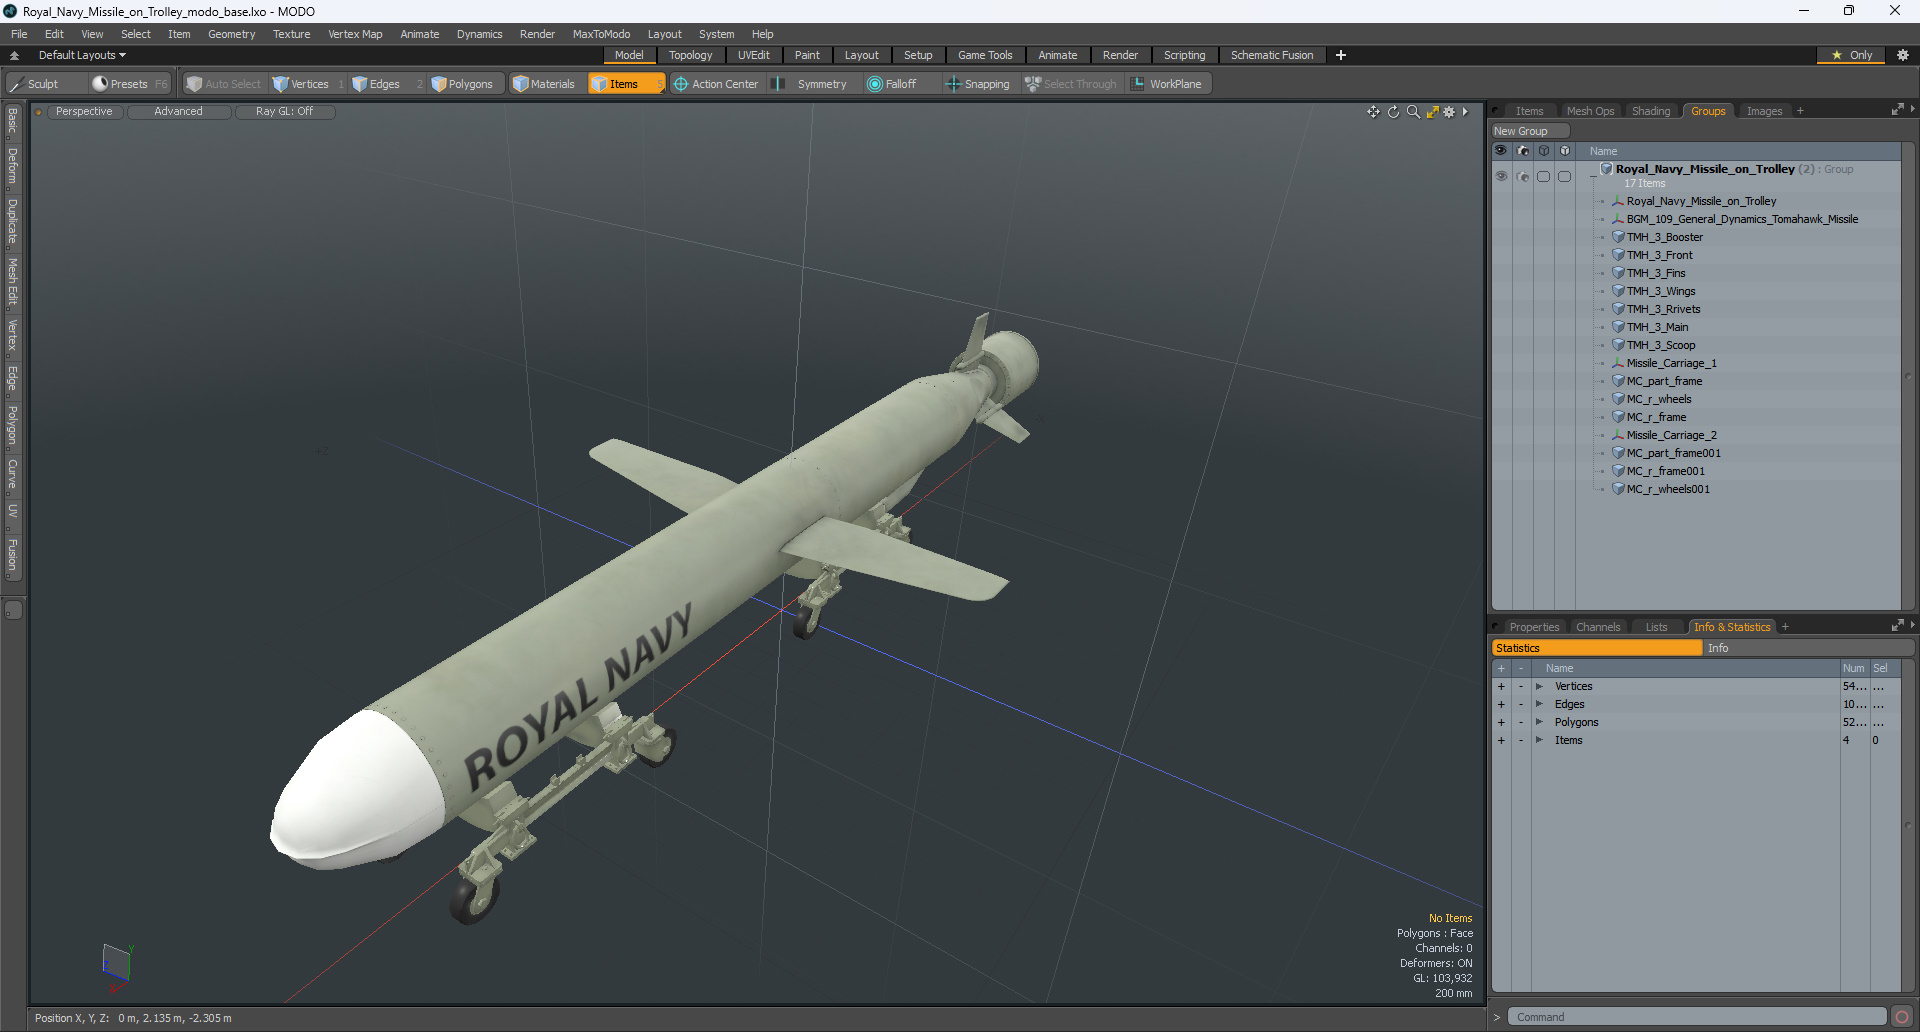Screen dimensions: 1920x1032
Task: Expand the Vertices statistics row
Action: (x=1539, y=686)
